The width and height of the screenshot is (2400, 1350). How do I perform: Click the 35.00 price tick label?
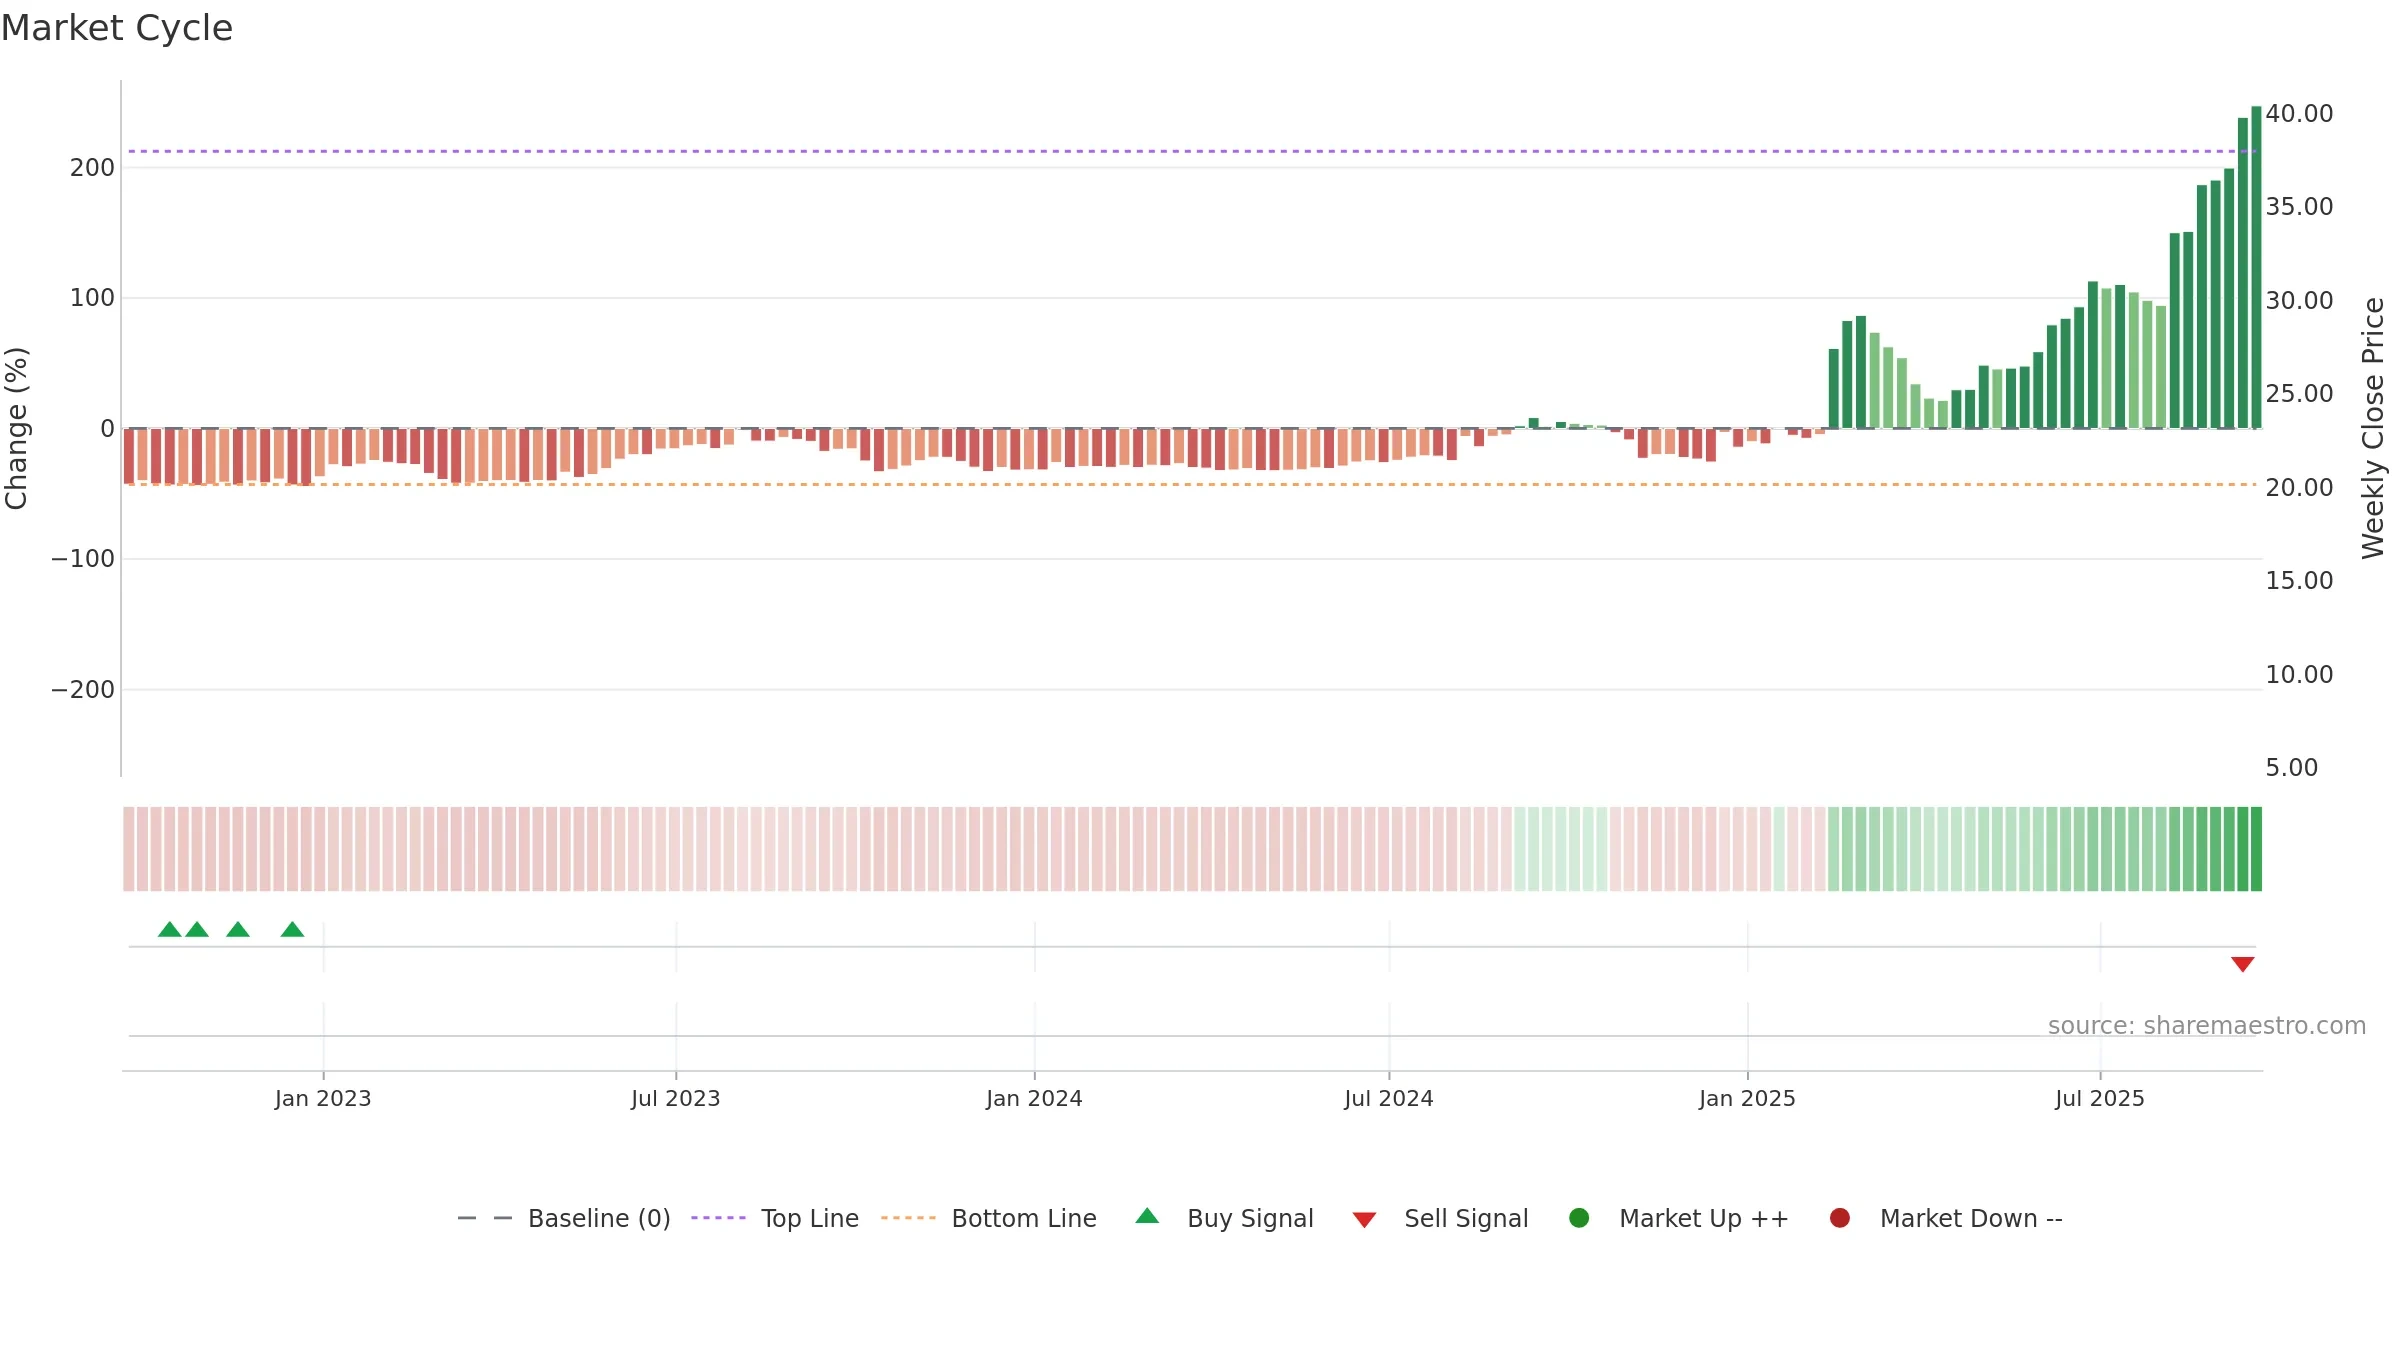pyautogui.click(x=2299, y=207)
